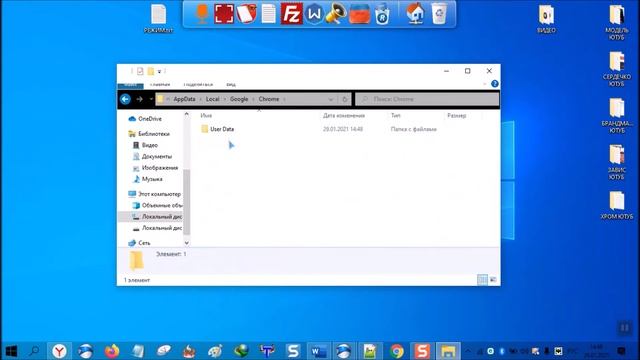
Task: Click Local in the address path
Action: coord(212,99)
